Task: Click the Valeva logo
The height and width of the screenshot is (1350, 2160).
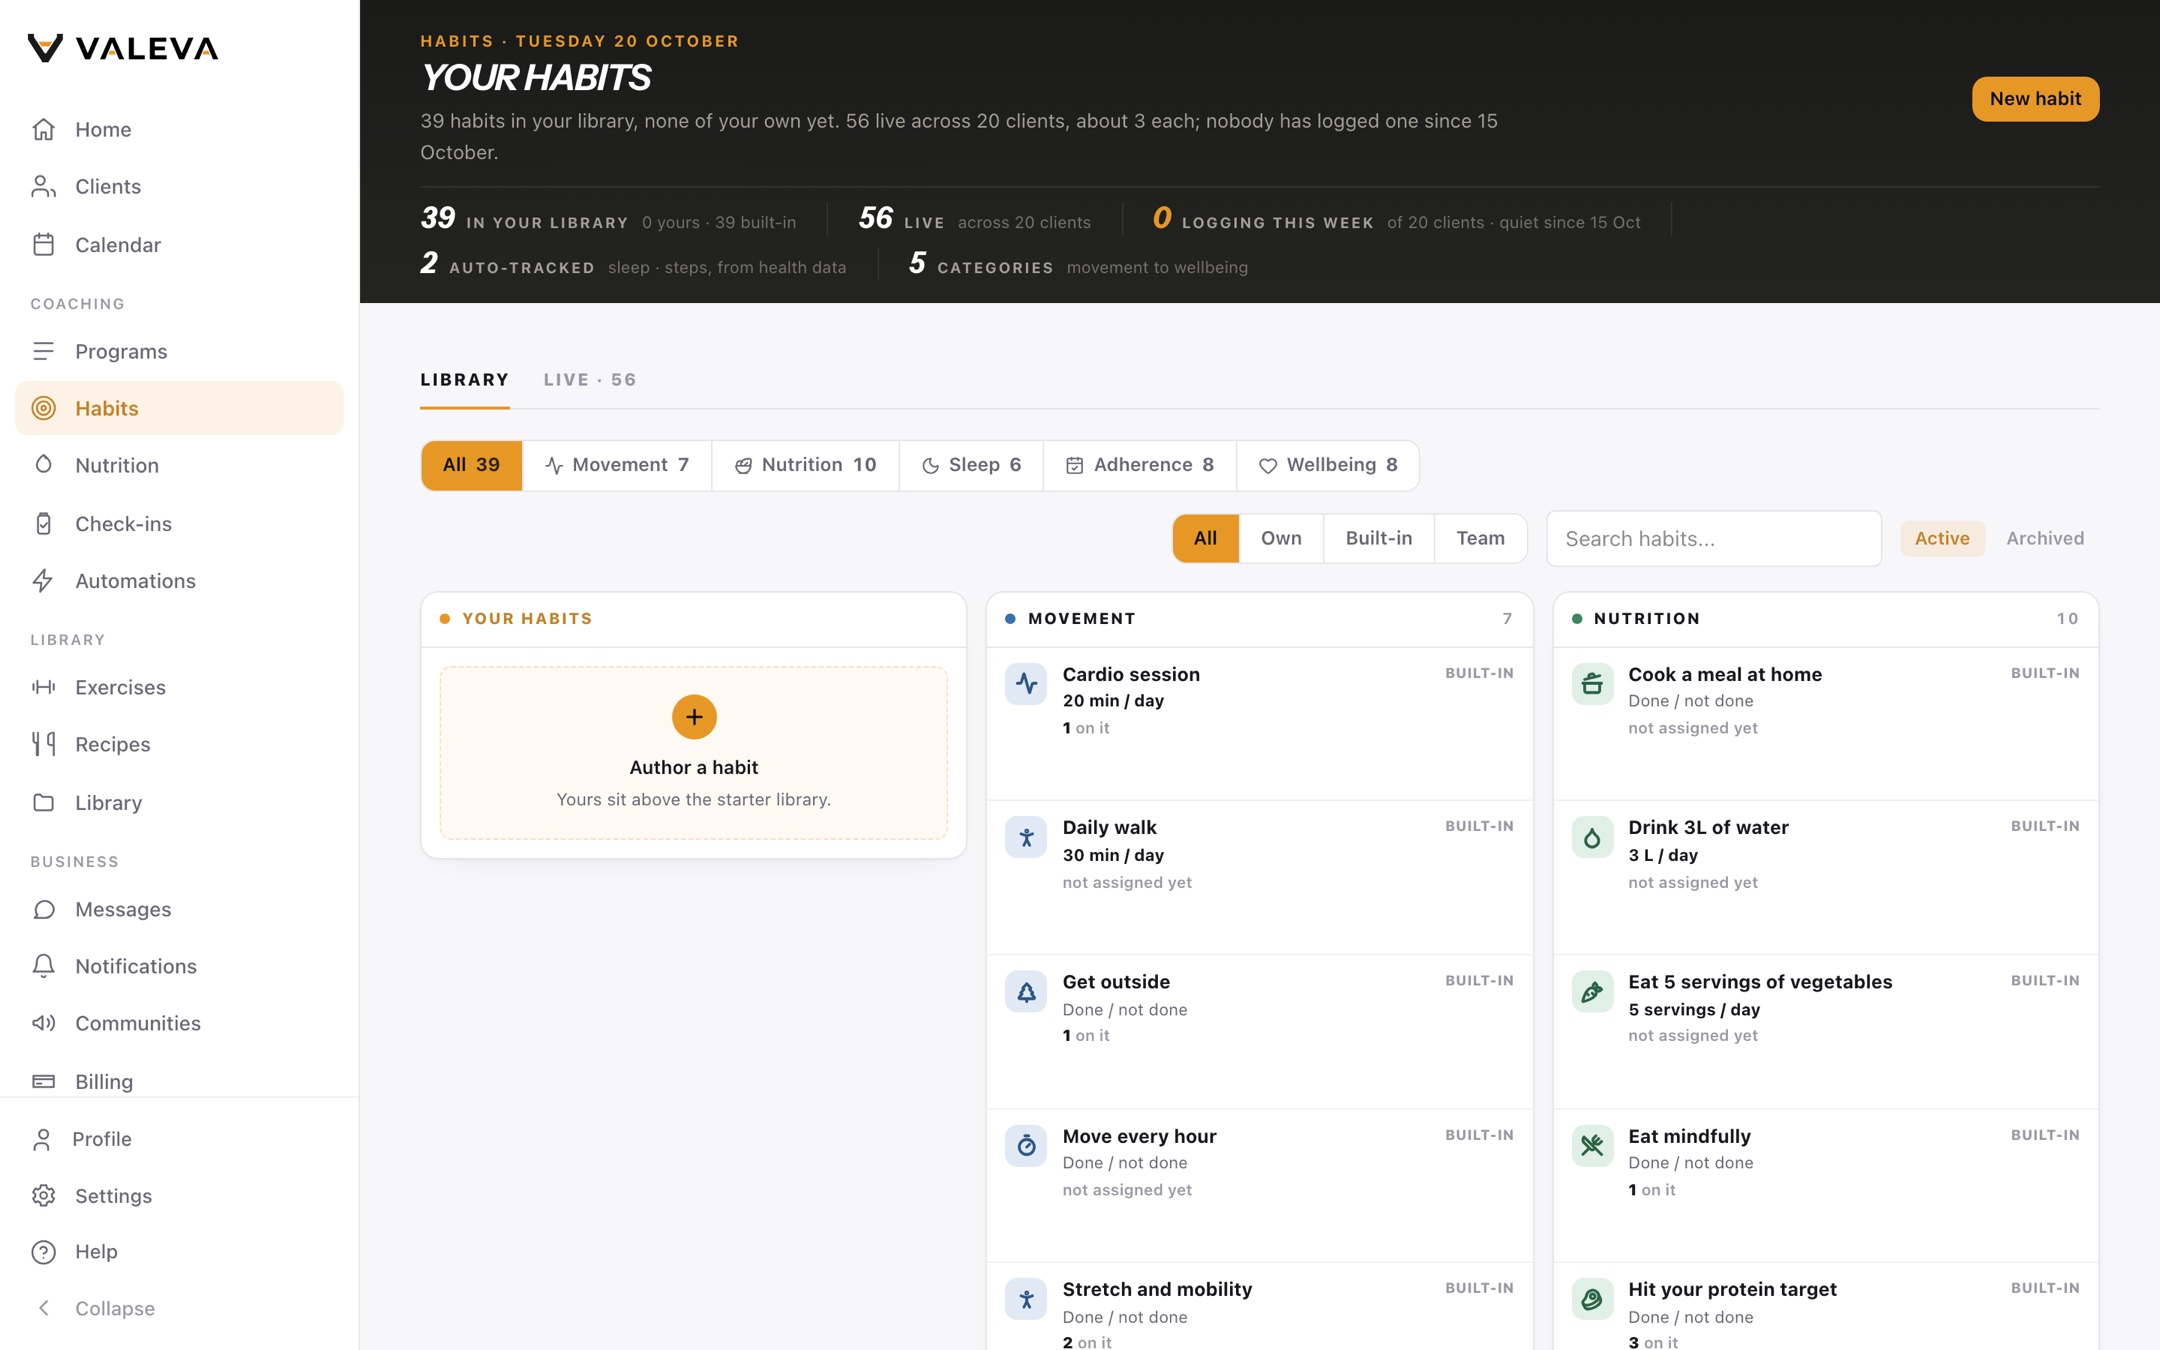Action: click(x=123, y=48)
